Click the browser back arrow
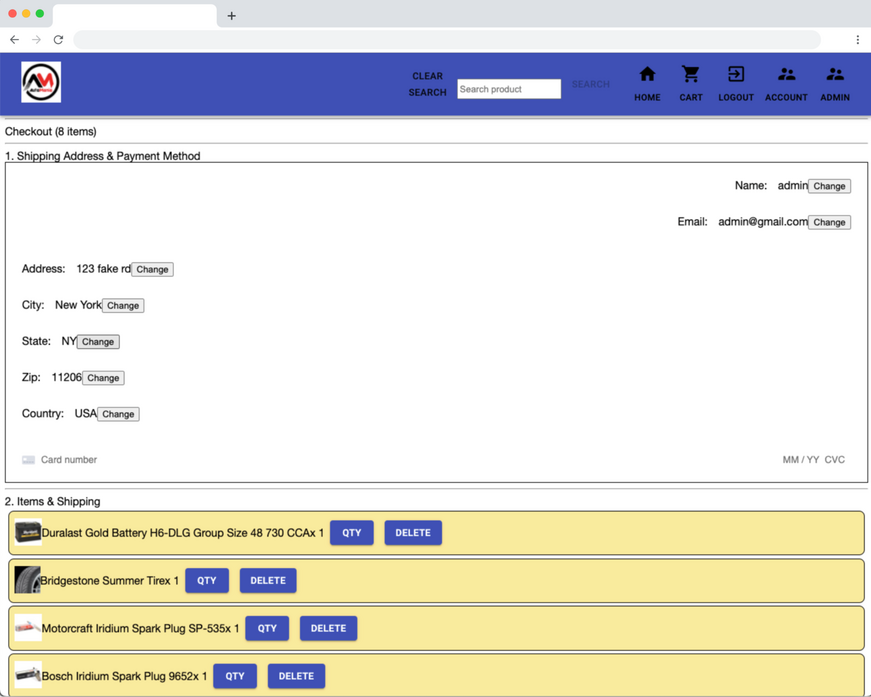 pos(14,39)
